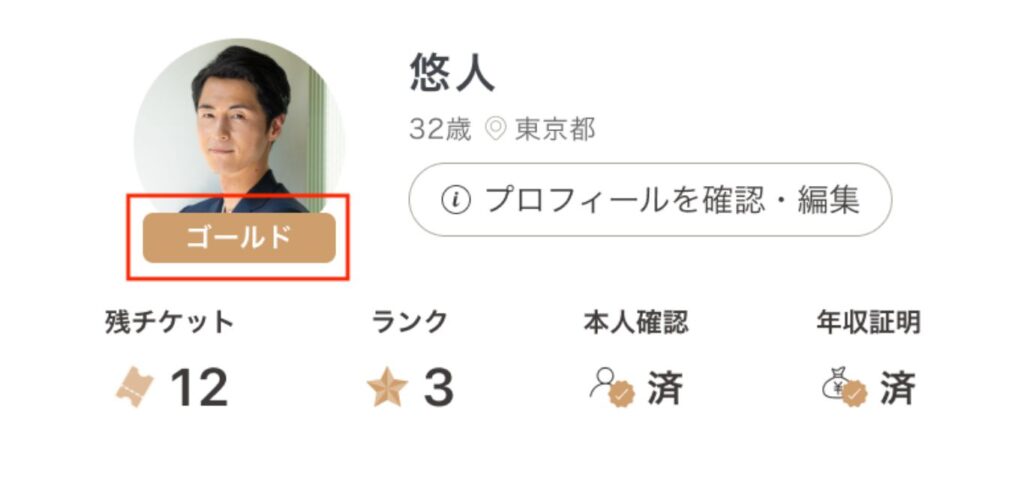Select the 残チケット label
1024x490 pixels.
coord(170,322)
